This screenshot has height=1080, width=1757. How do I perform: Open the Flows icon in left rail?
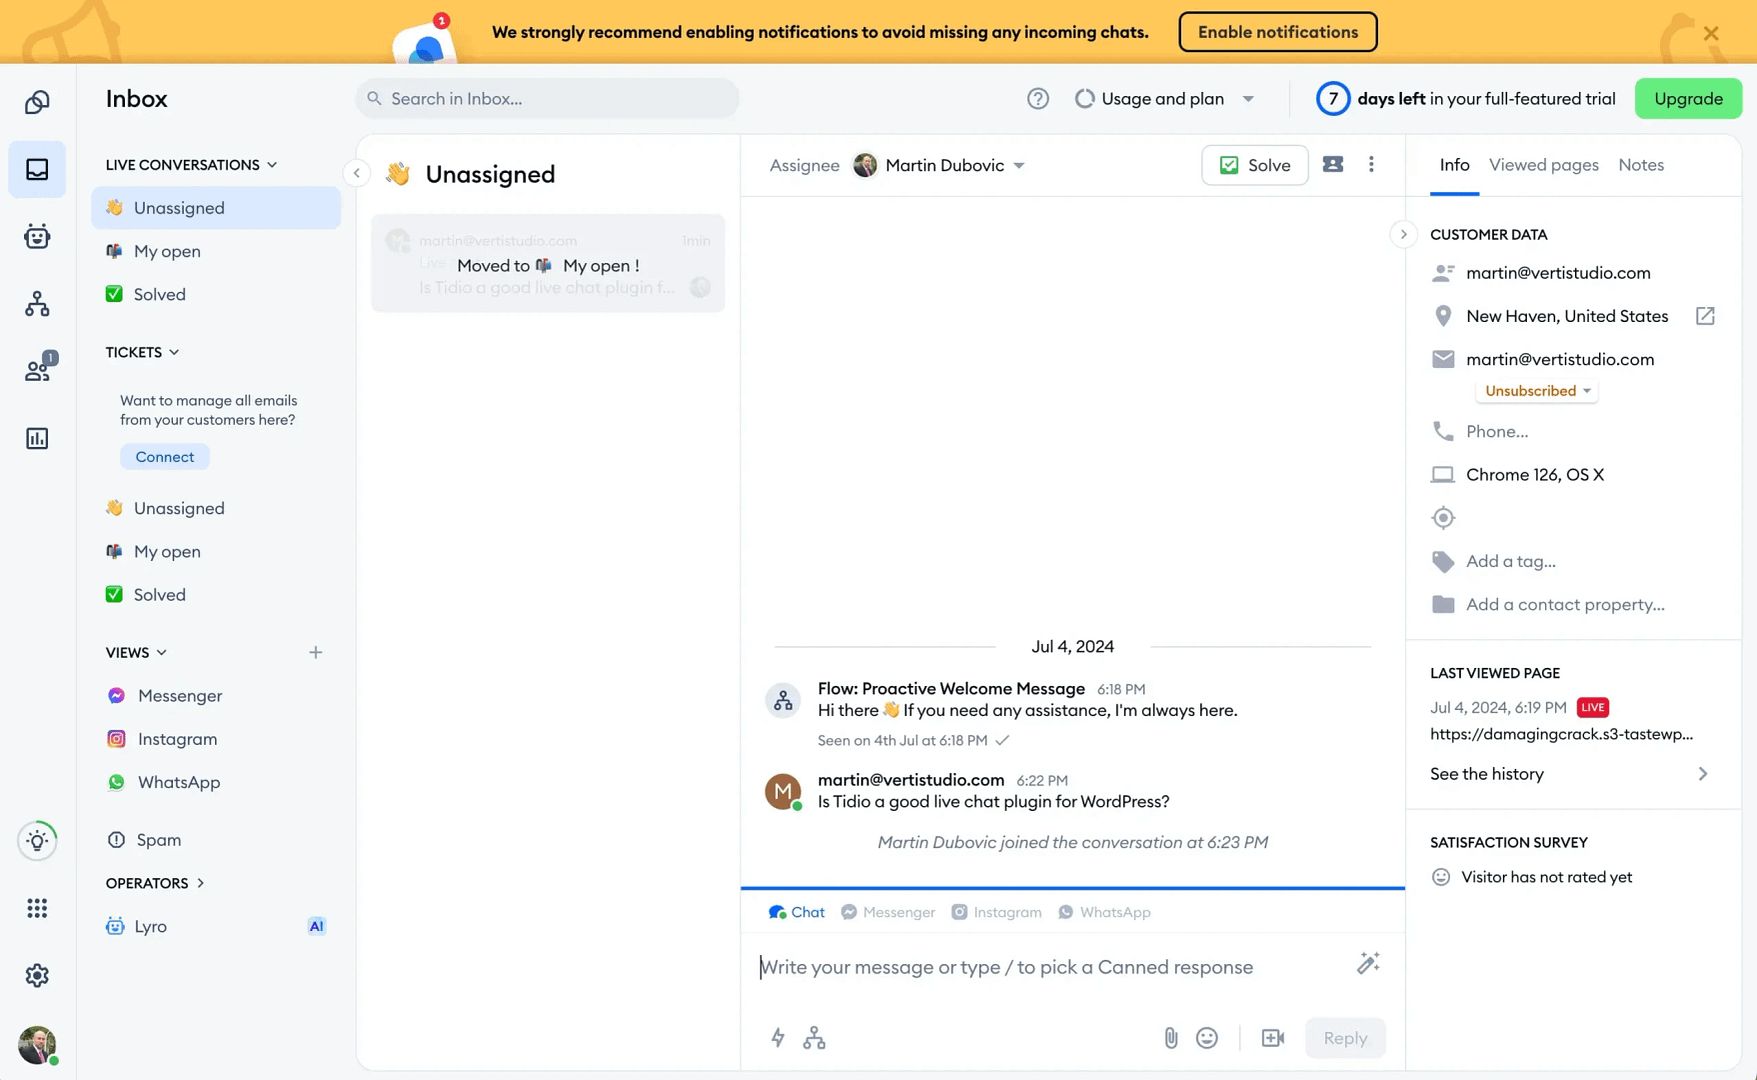(x=37, y=304)
